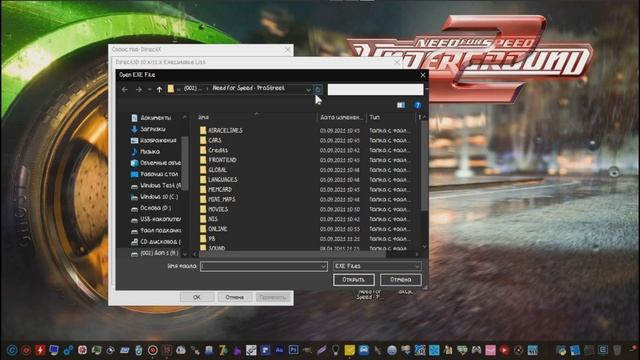Click the light bulb taskbar icon

click(335, 350)
